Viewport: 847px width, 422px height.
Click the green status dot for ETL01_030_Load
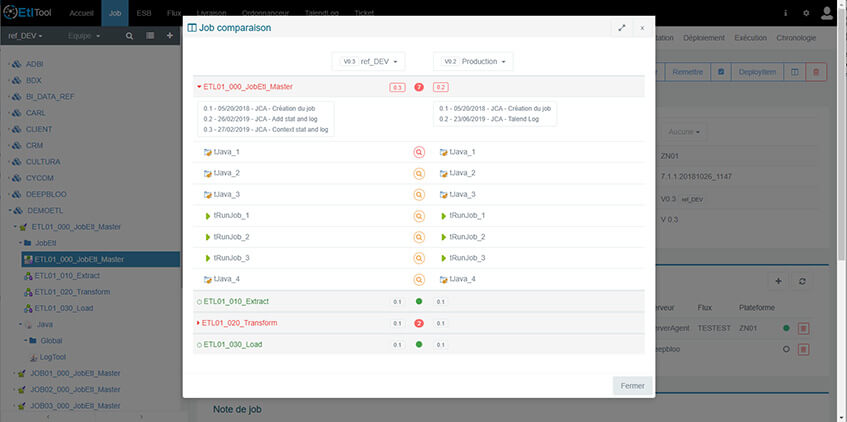[x=419, y=344]
